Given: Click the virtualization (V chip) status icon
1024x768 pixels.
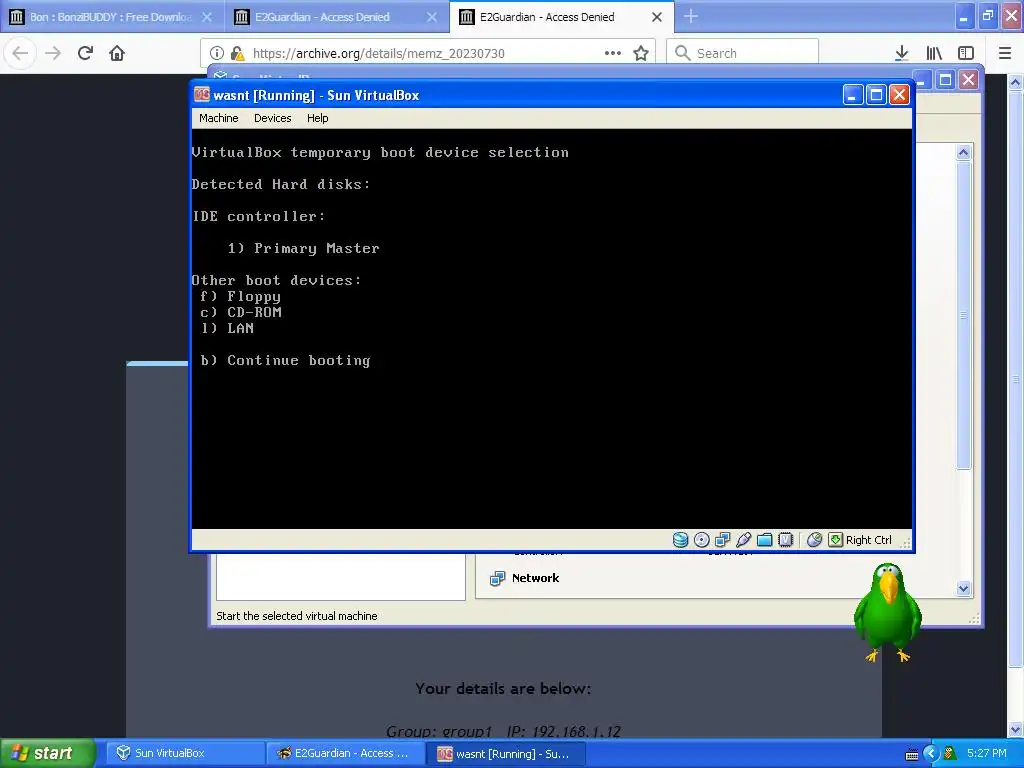Looking at the screenshot, I should (x=786, y=539).
